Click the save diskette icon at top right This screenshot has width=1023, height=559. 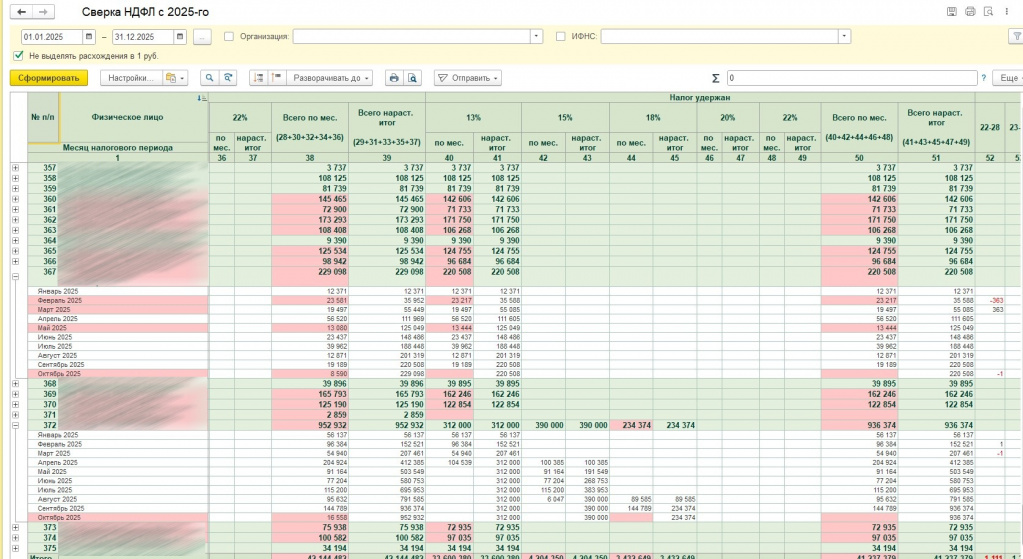click(951, 11)
